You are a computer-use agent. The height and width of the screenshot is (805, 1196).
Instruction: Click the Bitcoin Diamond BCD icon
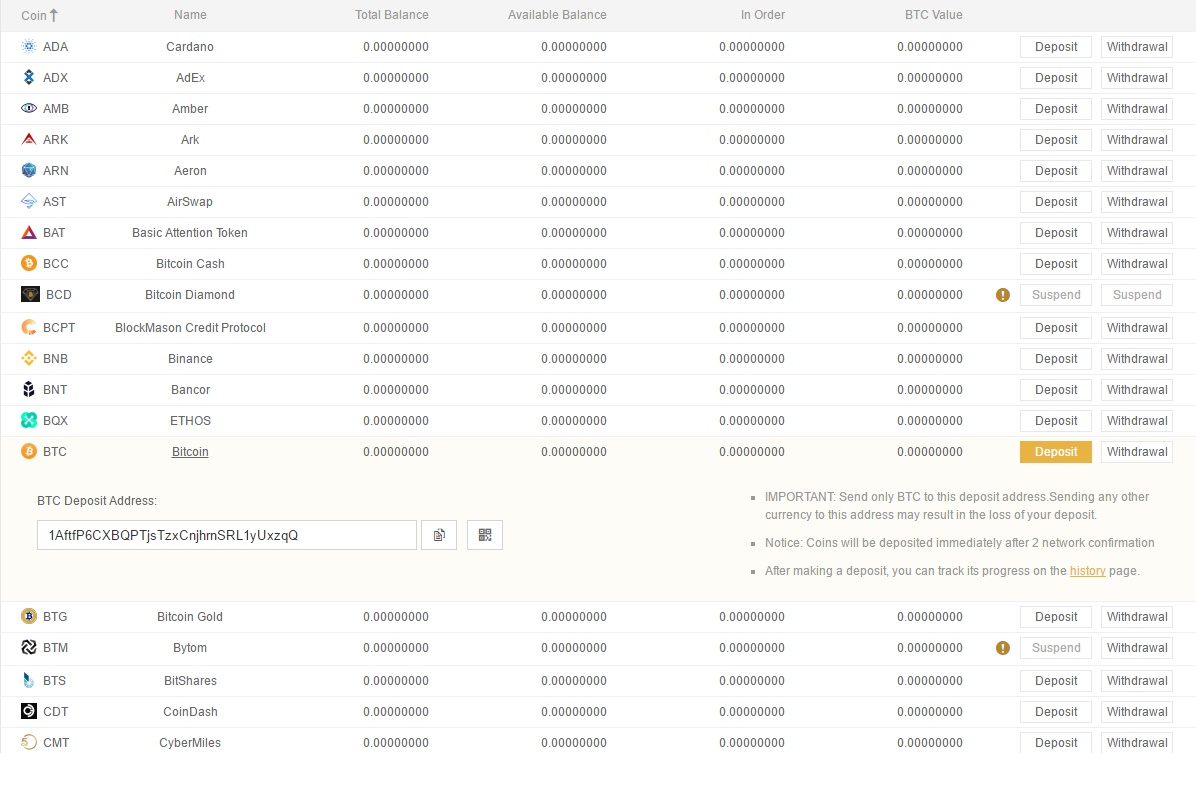tap(30, 295)
